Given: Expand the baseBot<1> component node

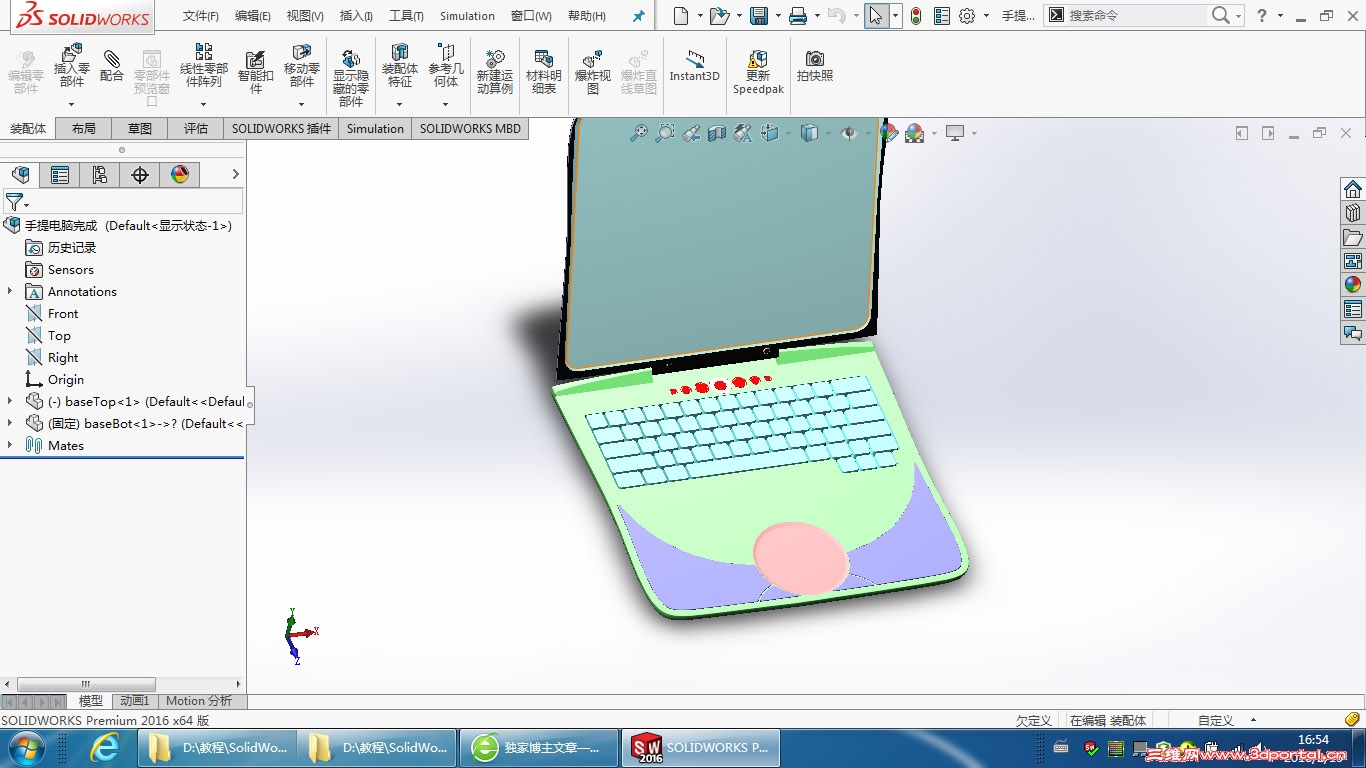Looking at the screenshot, I should click(10, 423).
